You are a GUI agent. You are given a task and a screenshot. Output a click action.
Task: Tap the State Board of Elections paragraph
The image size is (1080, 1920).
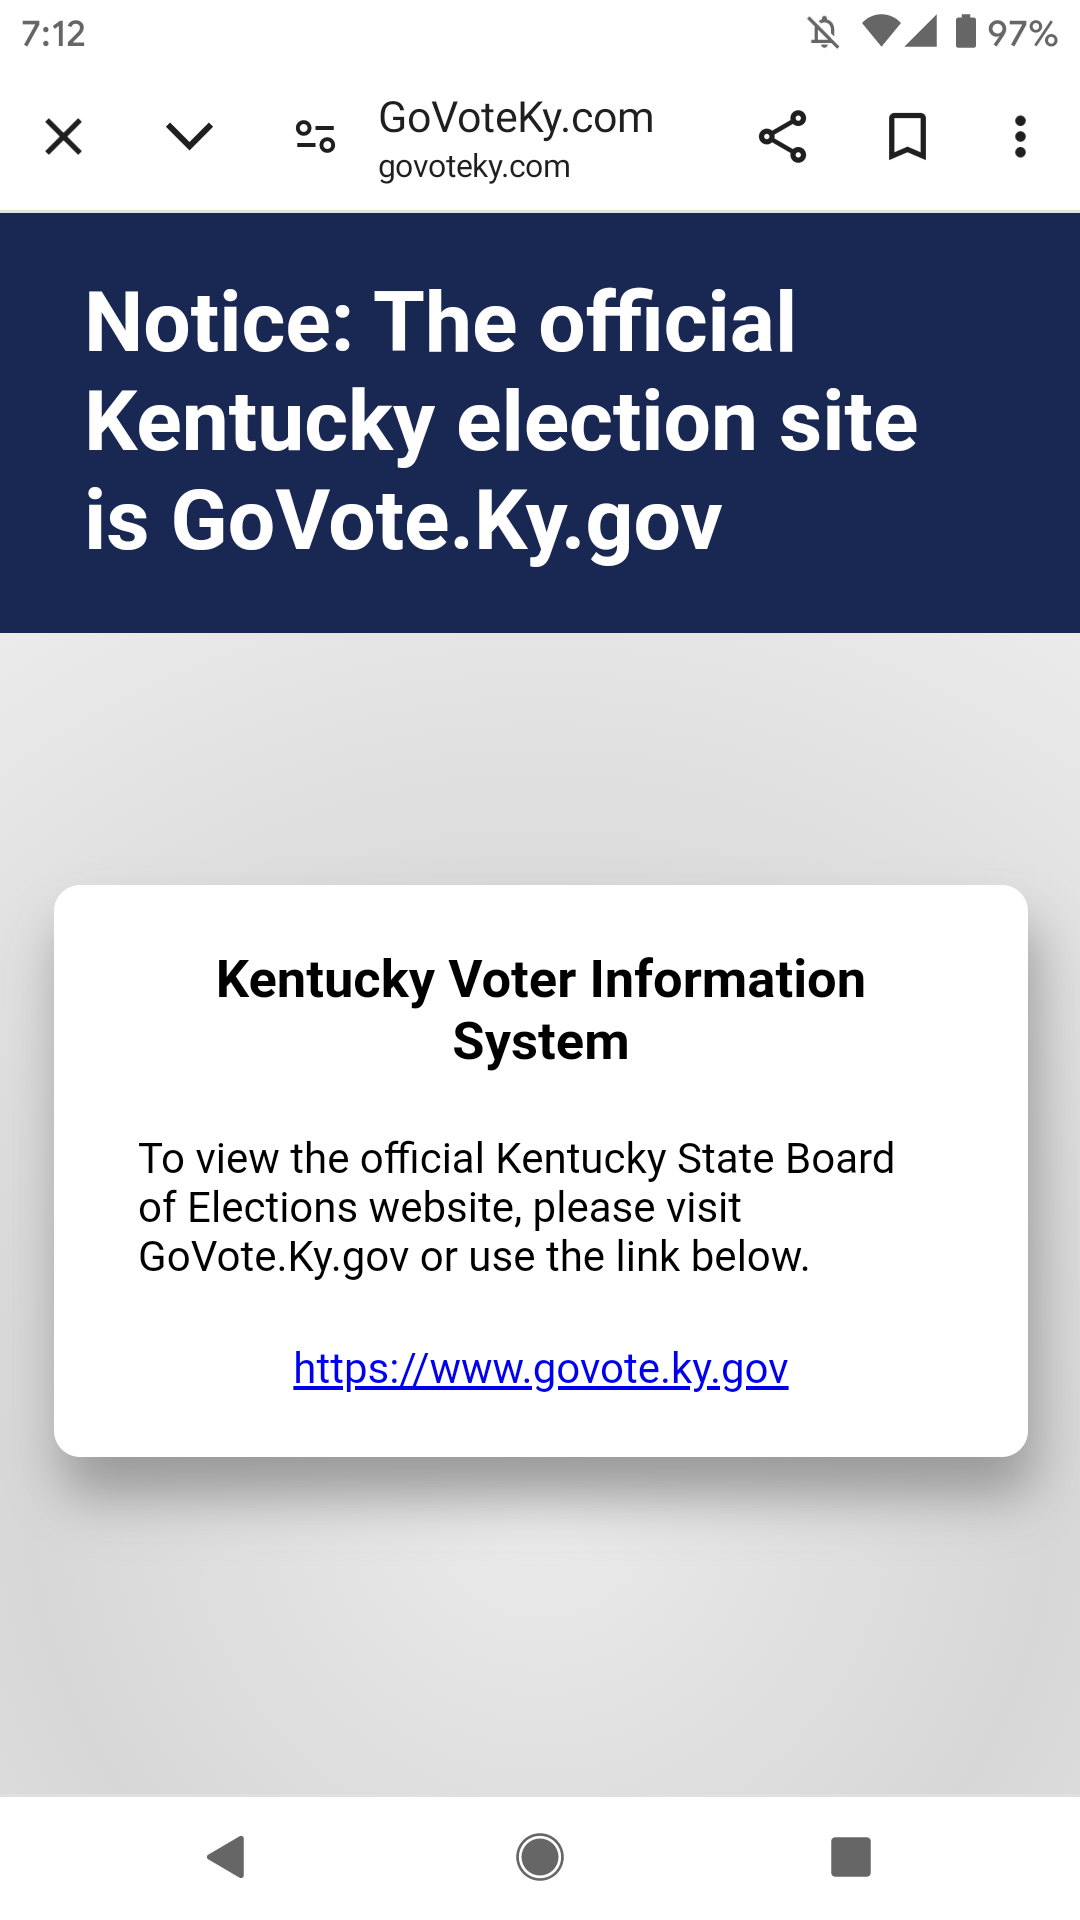click(516, 1207)
